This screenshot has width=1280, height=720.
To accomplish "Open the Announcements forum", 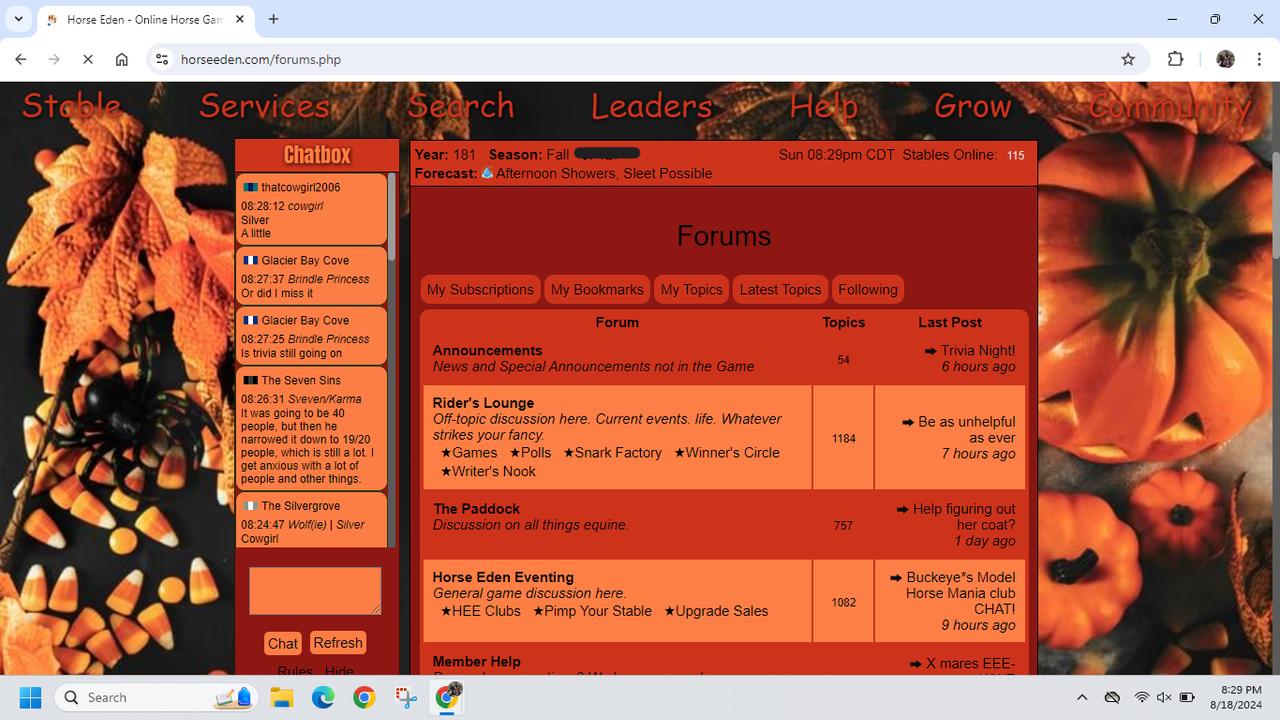I will tap(487, 350).
